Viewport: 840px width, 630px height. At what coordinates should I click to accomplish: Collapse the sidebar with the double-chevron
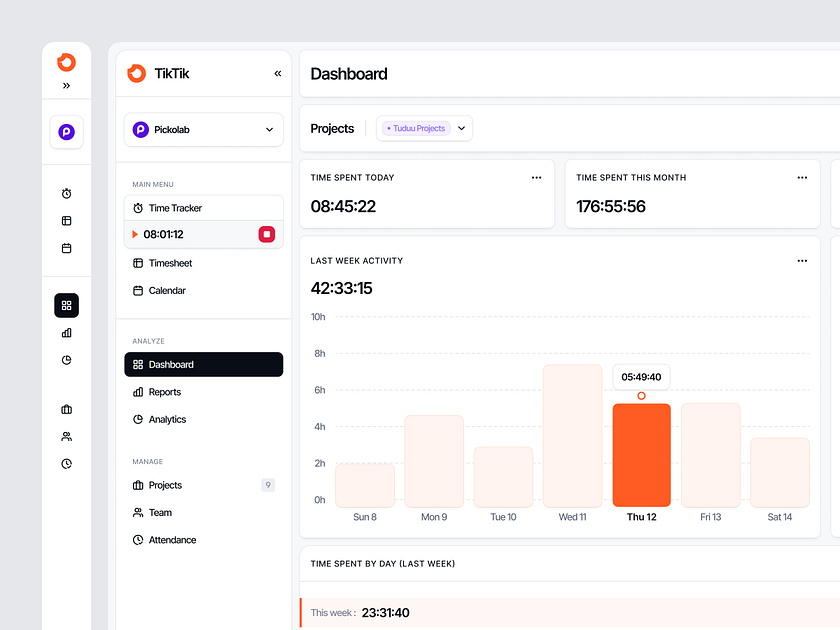point(277,73)
